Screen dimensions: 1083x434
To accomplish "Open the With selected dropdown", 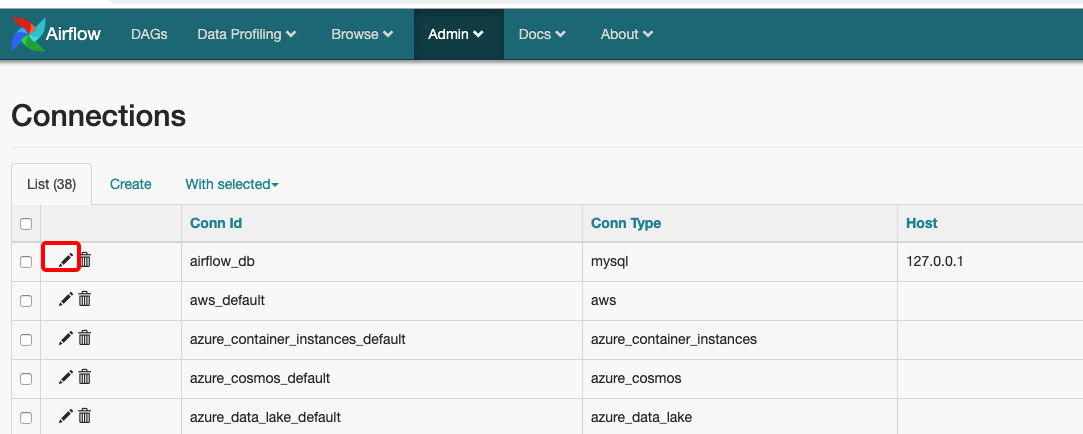I will click(x=231, y=184).
